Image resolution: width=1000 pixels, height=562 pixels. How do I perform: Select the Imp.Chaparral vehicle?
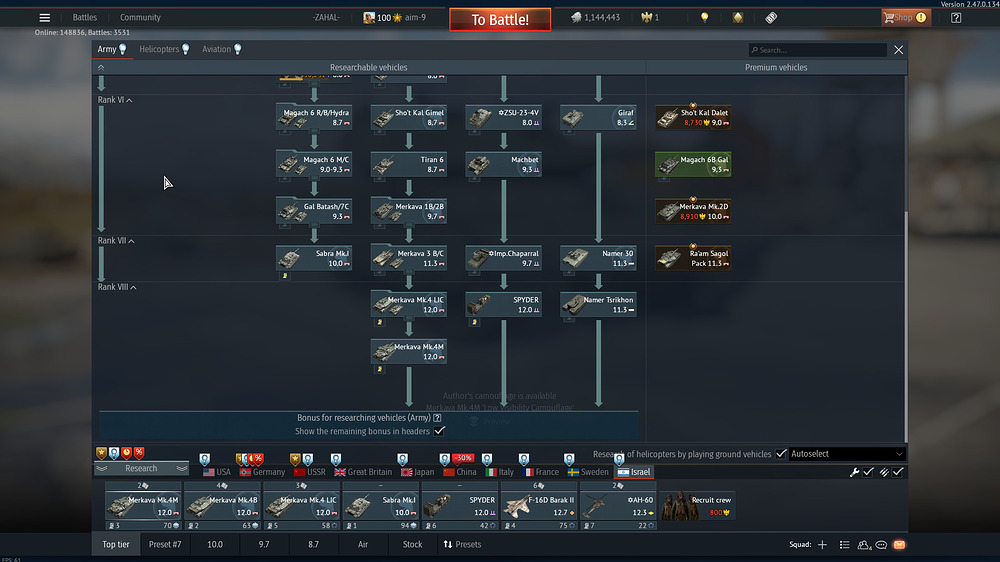tap(504, 258)
